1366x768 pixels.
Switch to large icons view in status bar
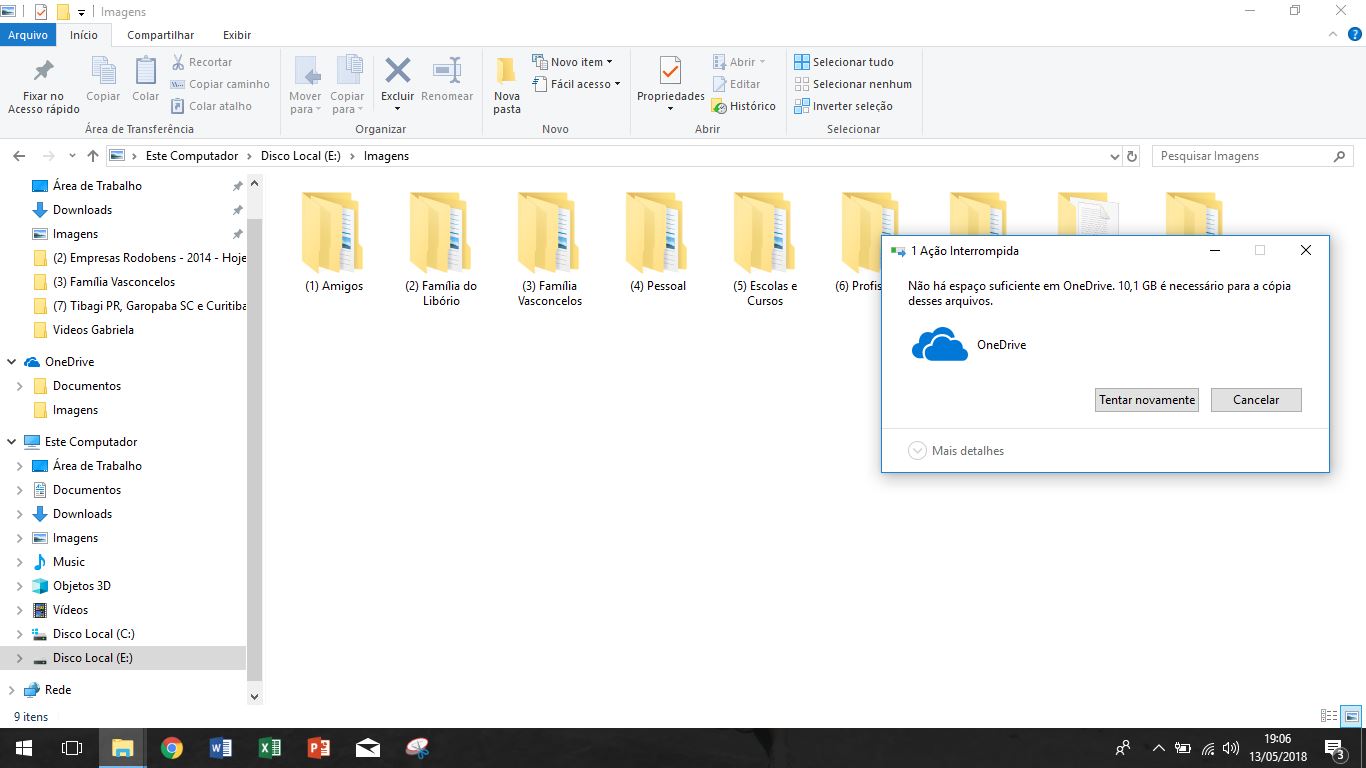point(1351,716)
